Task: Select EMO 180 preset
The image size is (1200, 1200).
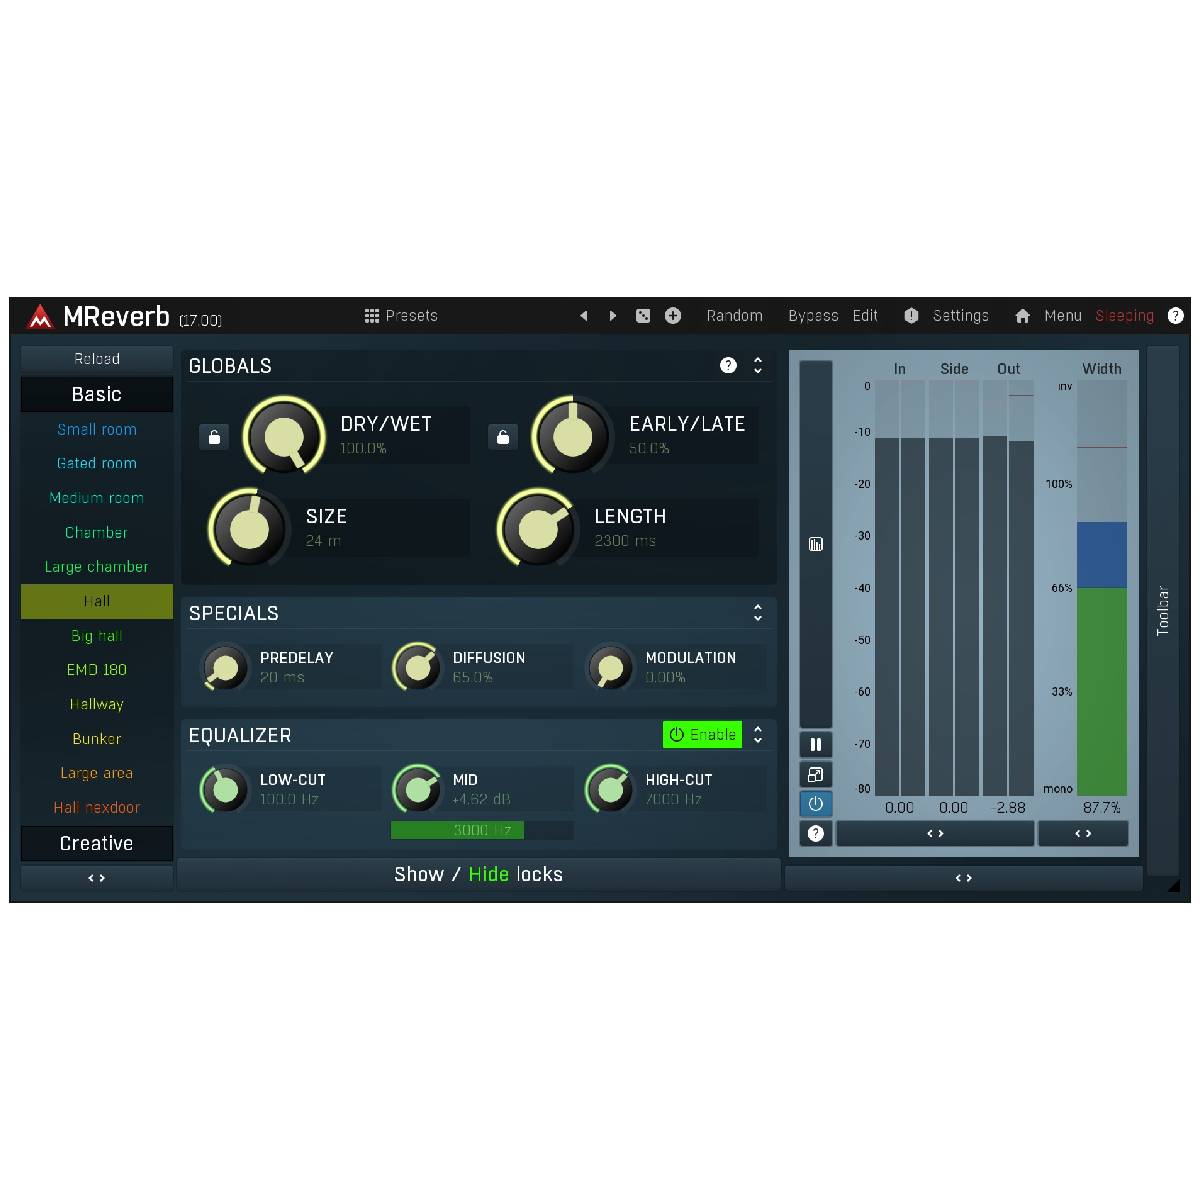Action: (x=97, y=670)
